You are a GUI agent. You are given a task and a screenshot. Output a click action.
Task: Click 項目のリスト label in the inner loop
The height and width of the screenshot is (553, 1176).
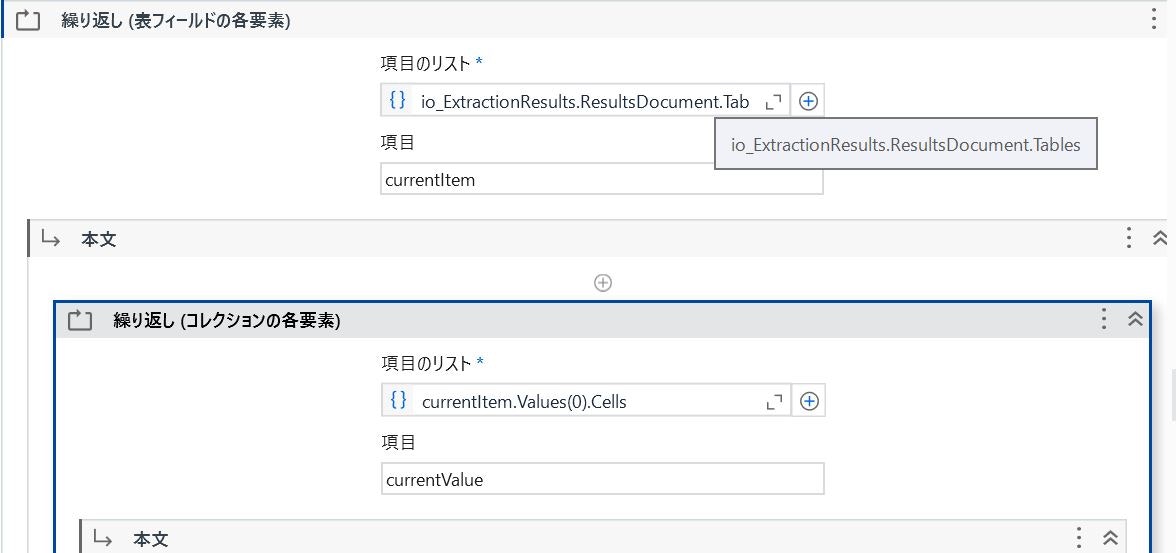[427, 364]
